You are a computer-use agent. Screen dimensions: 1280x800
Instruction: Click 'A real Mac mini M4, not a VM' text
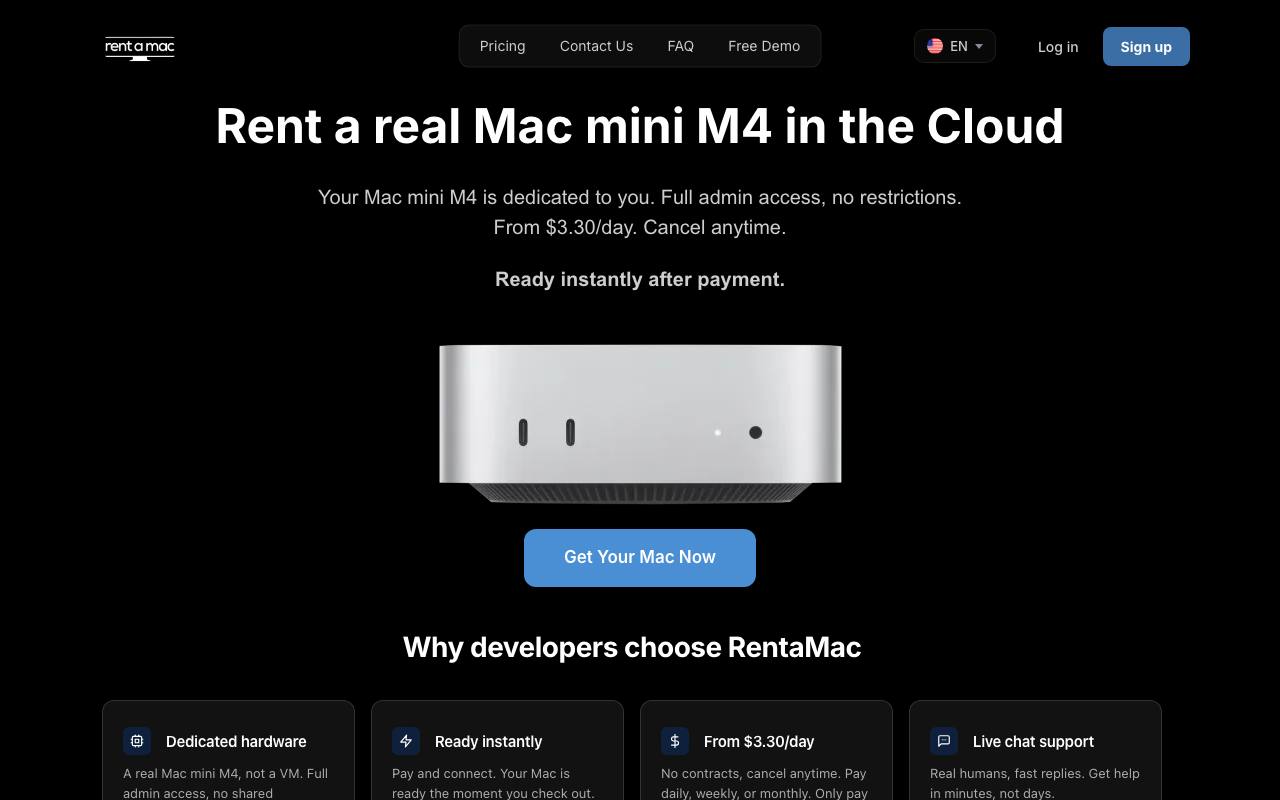pyautogui.click(x=226, y=783)
